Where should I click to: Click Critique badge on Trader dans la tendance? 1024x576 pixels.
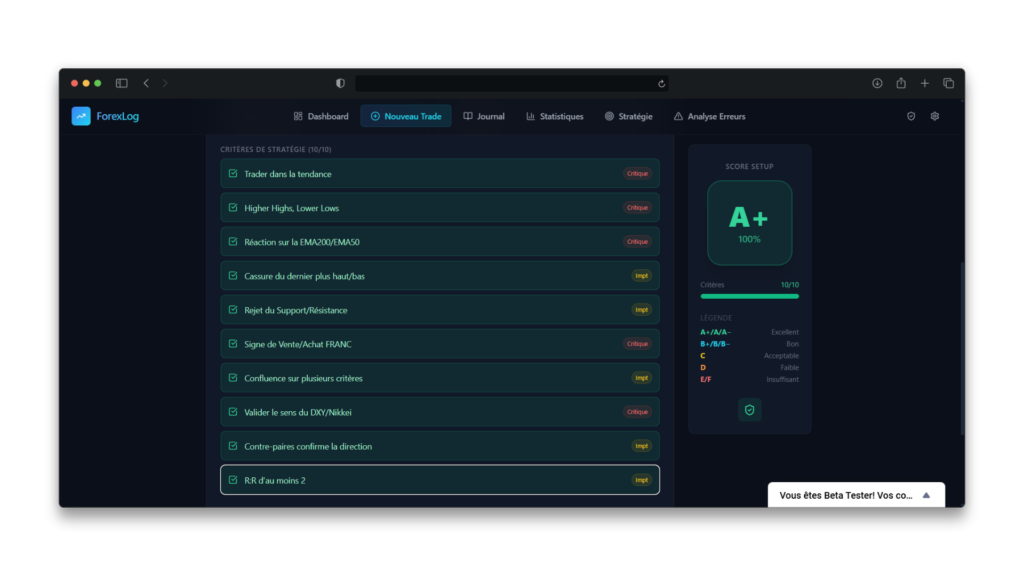coord(637,174)
